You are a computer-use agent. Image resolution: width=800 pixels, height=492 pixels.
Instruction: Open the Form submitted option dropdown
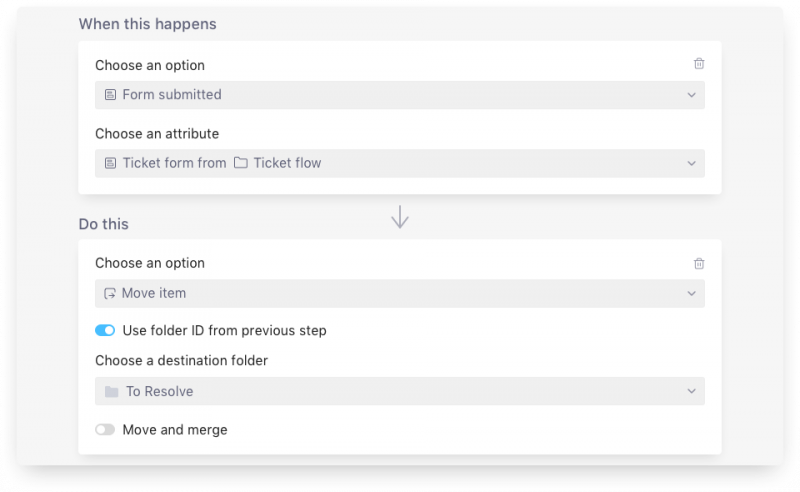click(x=400, y=95)
